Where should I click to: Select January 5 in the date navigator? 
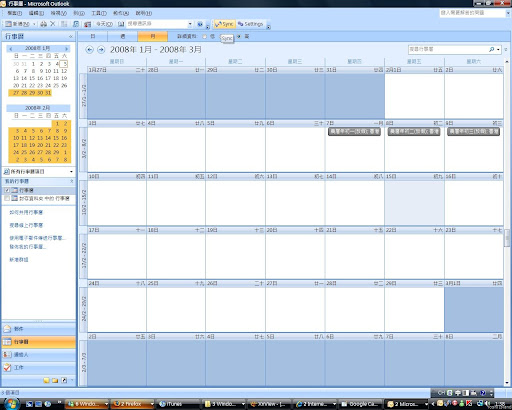tap(64, 64)
